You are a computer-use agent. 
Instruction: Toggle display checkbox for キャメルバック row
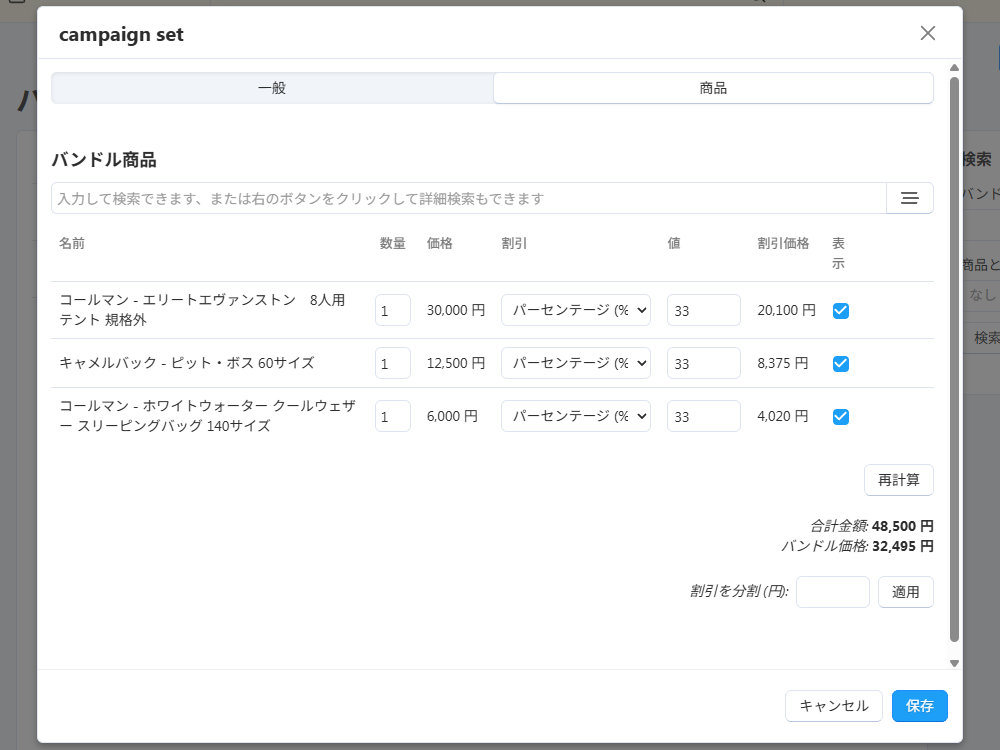coord(841,363)
